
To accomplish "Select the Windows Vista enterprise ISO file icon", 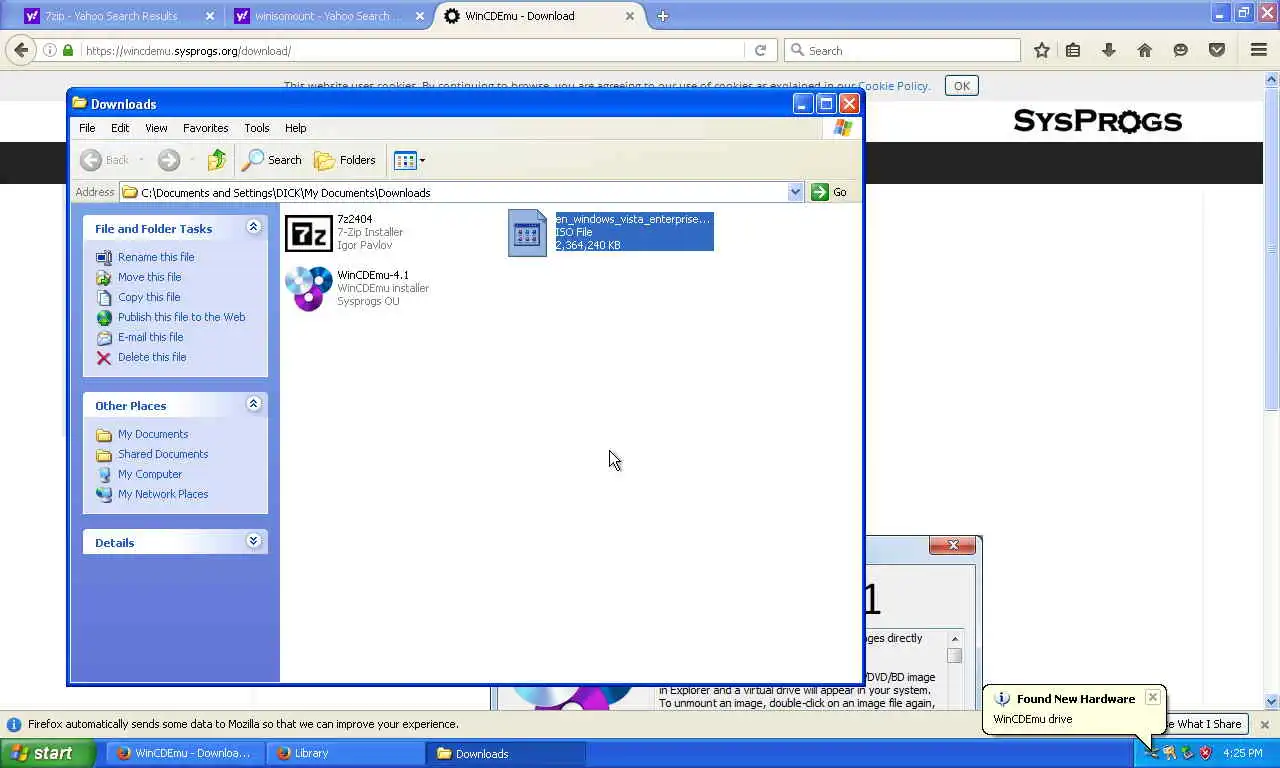I will (x=528, y=233).
